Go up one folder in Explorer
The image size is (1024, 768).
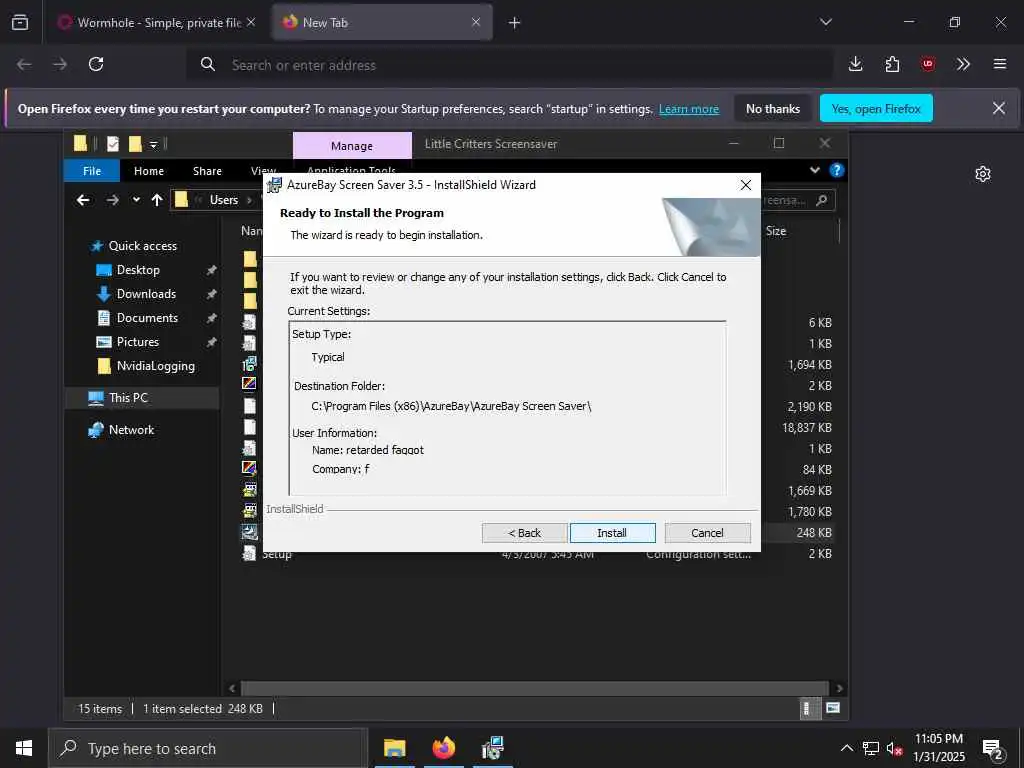coord(157,200)
